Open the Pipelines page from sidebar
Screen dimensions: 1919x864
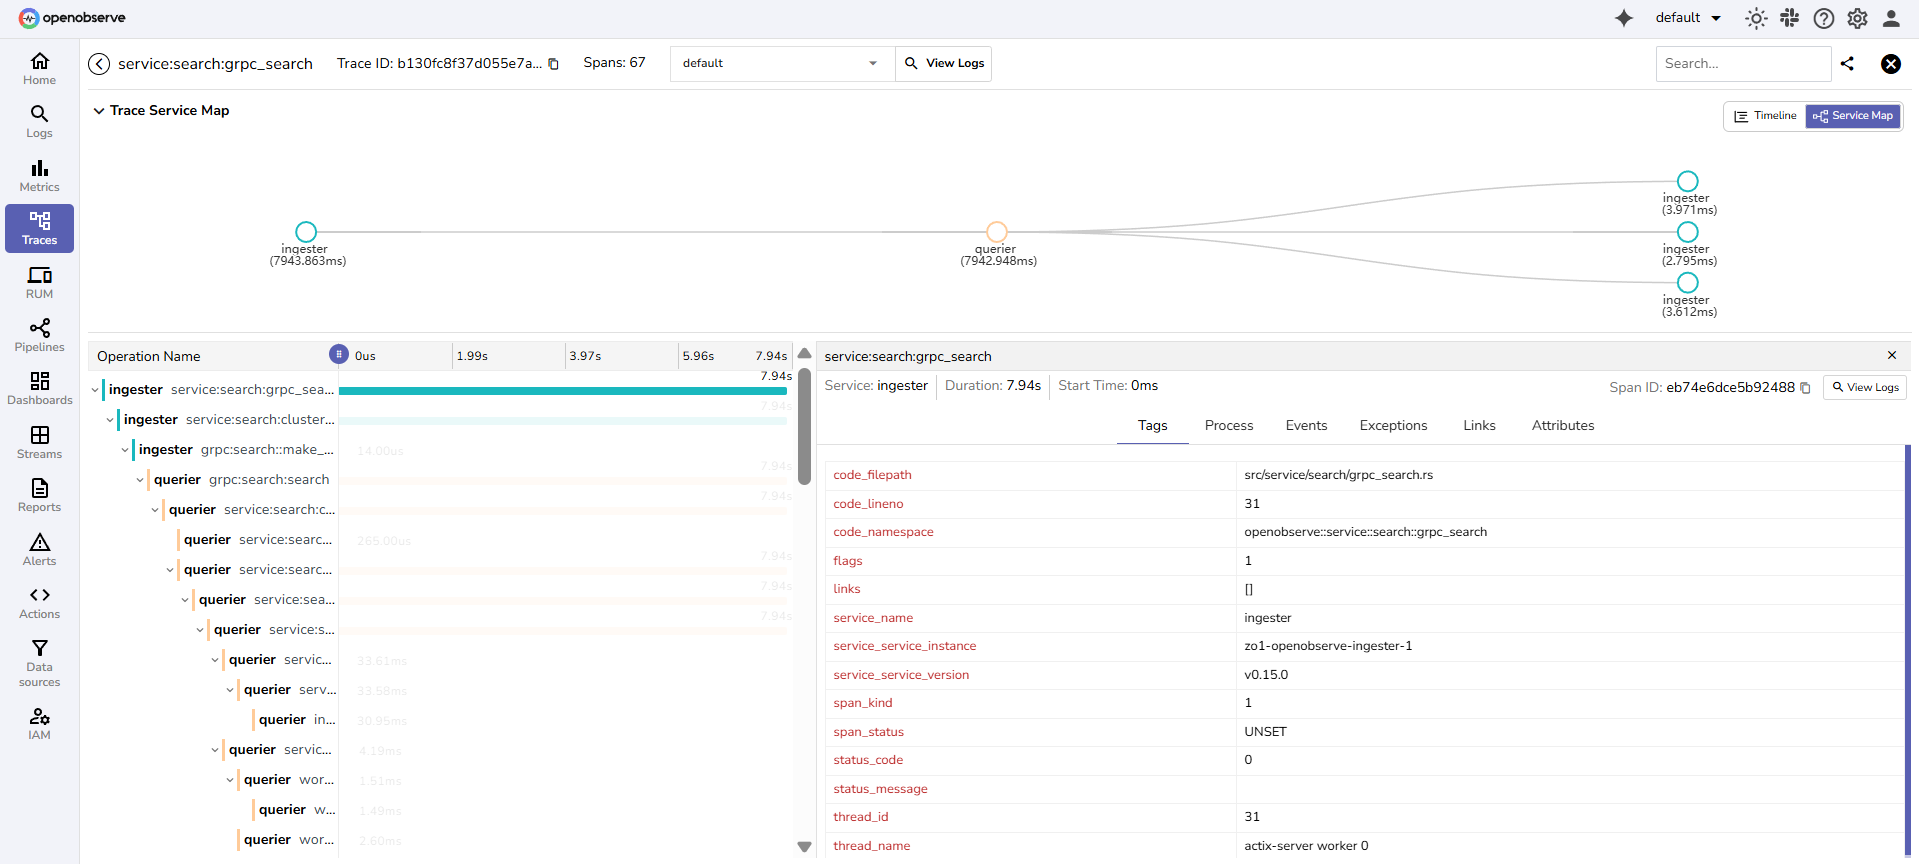click(x=39, y=335)
